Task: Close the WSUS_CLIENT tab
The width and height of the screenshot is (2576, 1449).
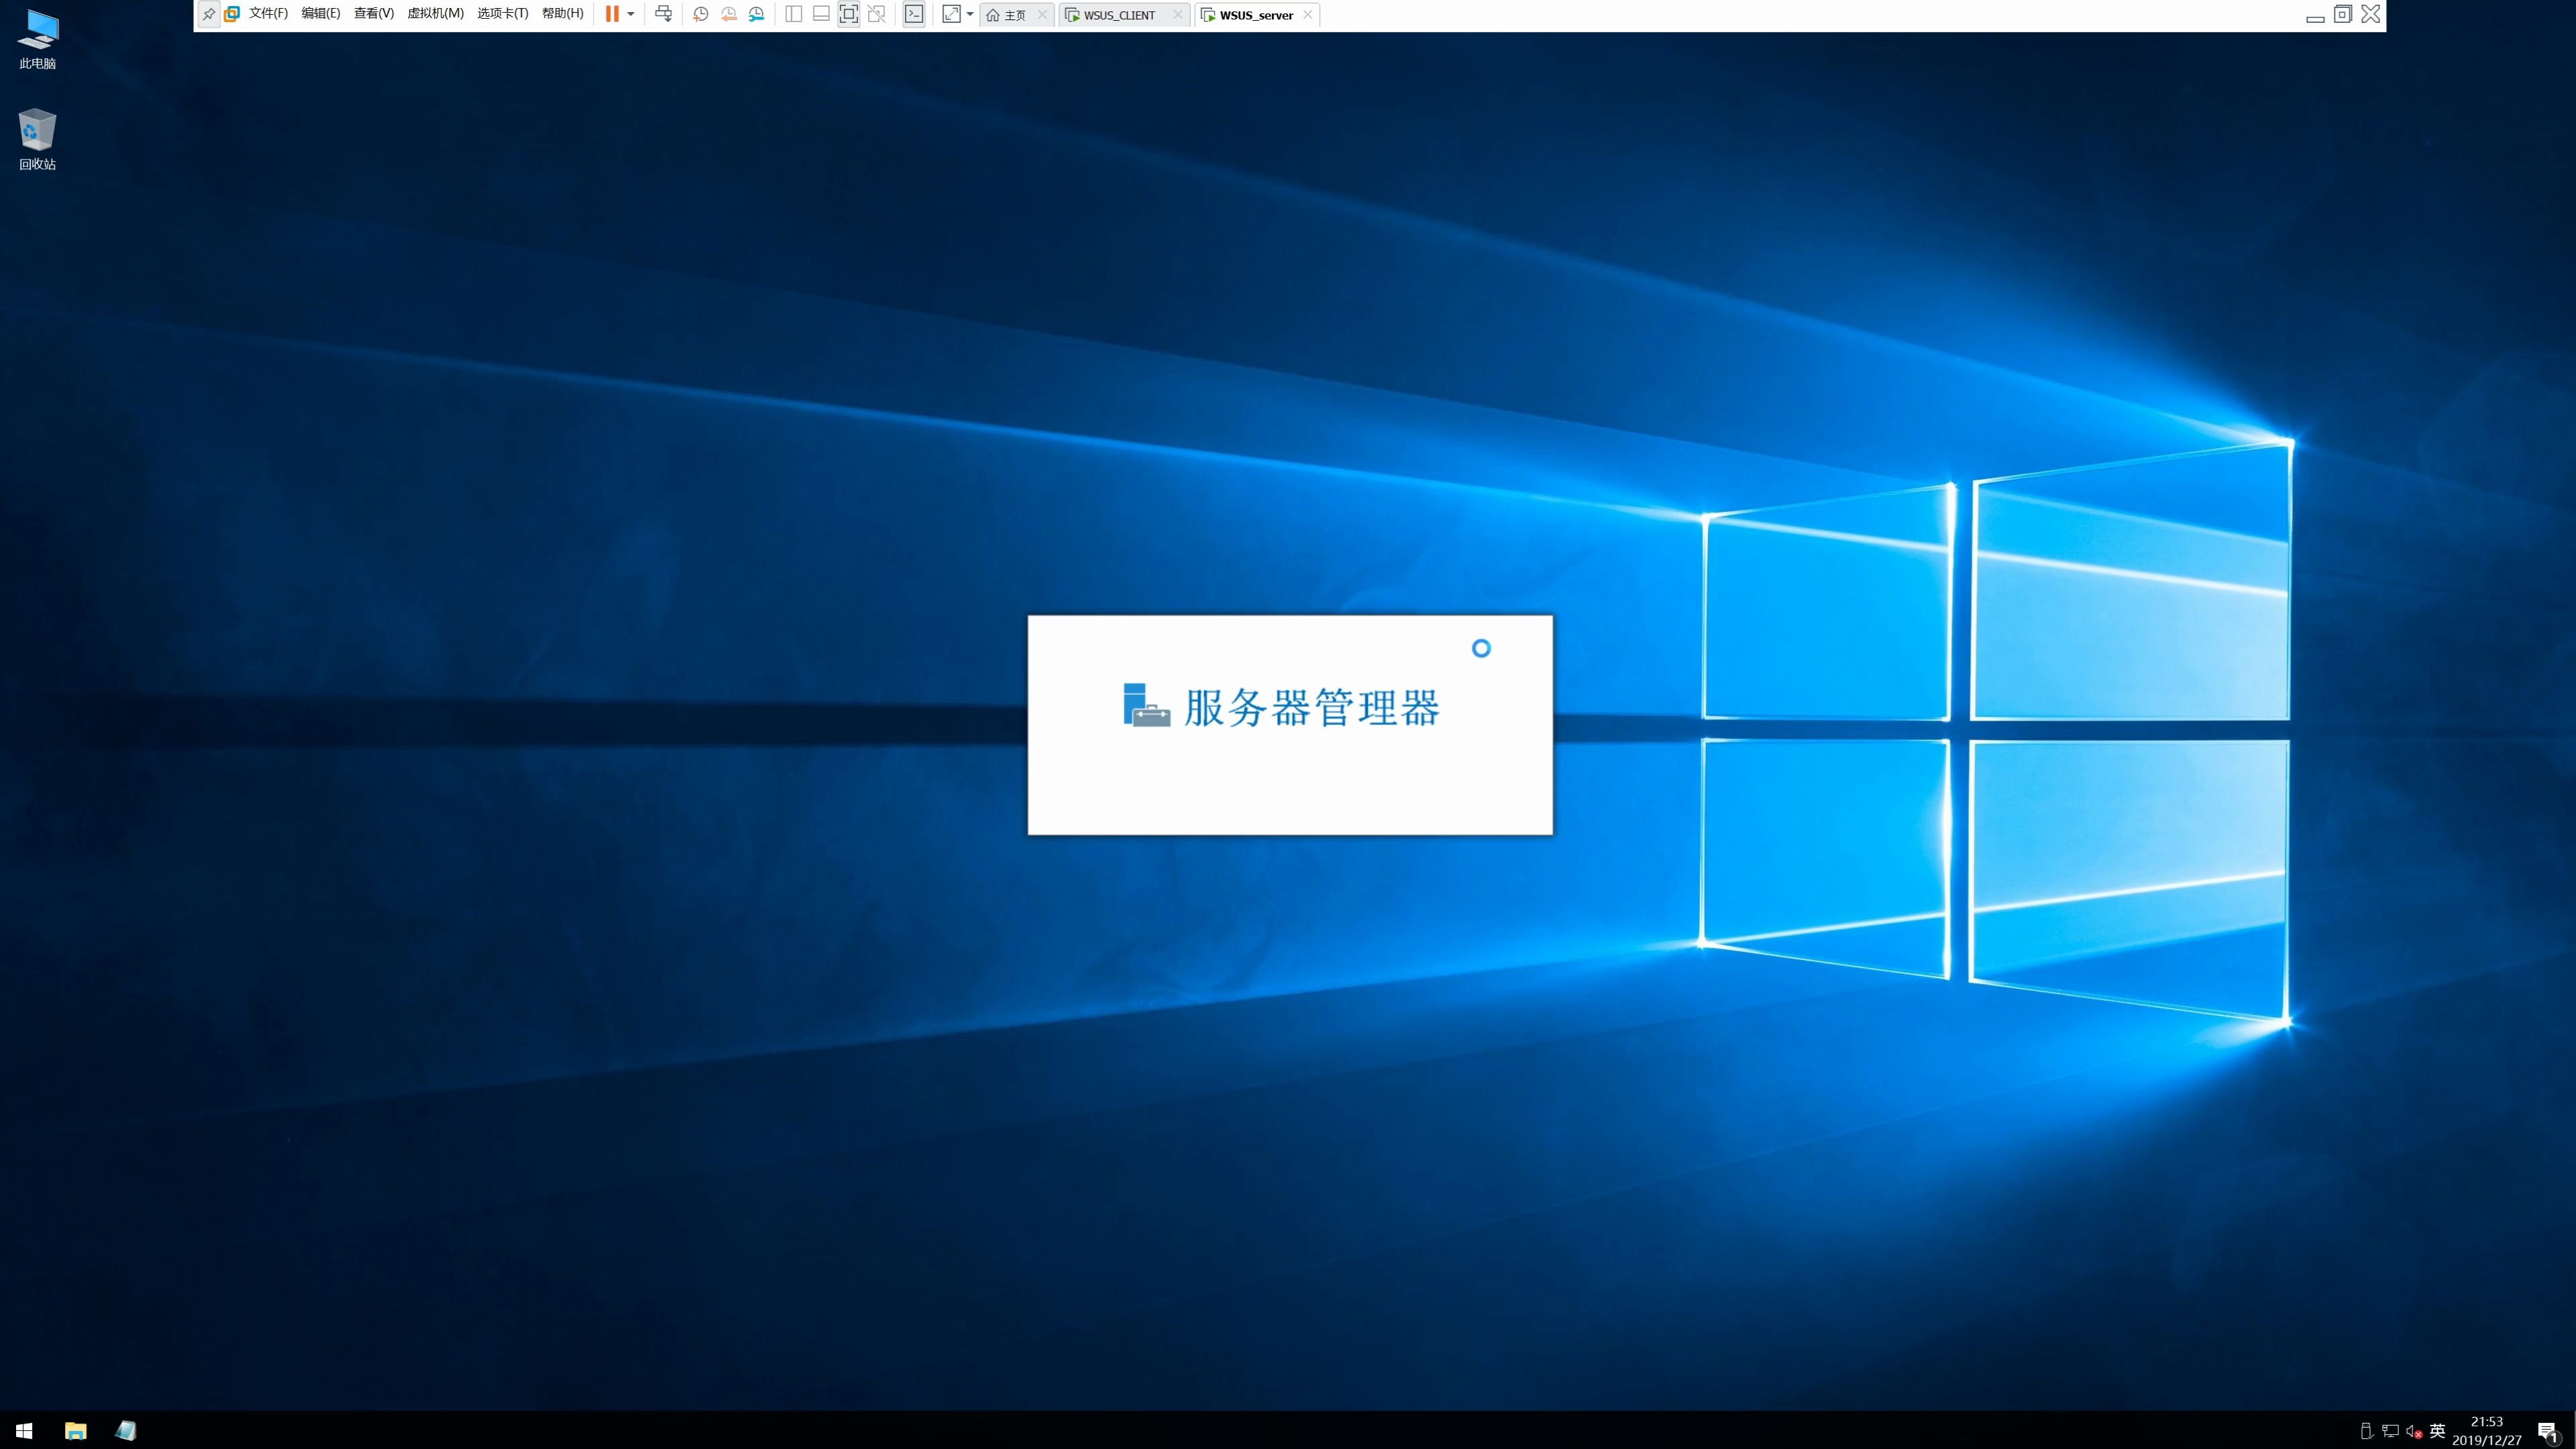Action: [x=1178, y=15]
